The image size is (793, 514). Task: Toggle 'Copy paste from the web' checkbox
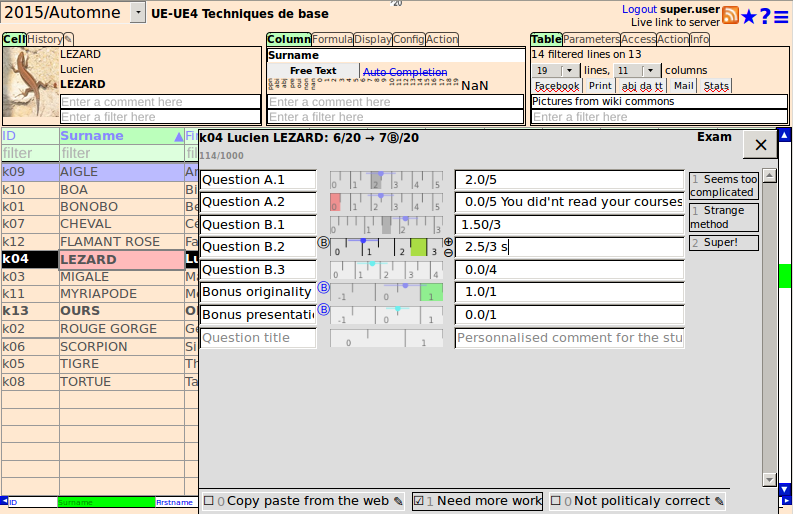[x=208, y=501]
